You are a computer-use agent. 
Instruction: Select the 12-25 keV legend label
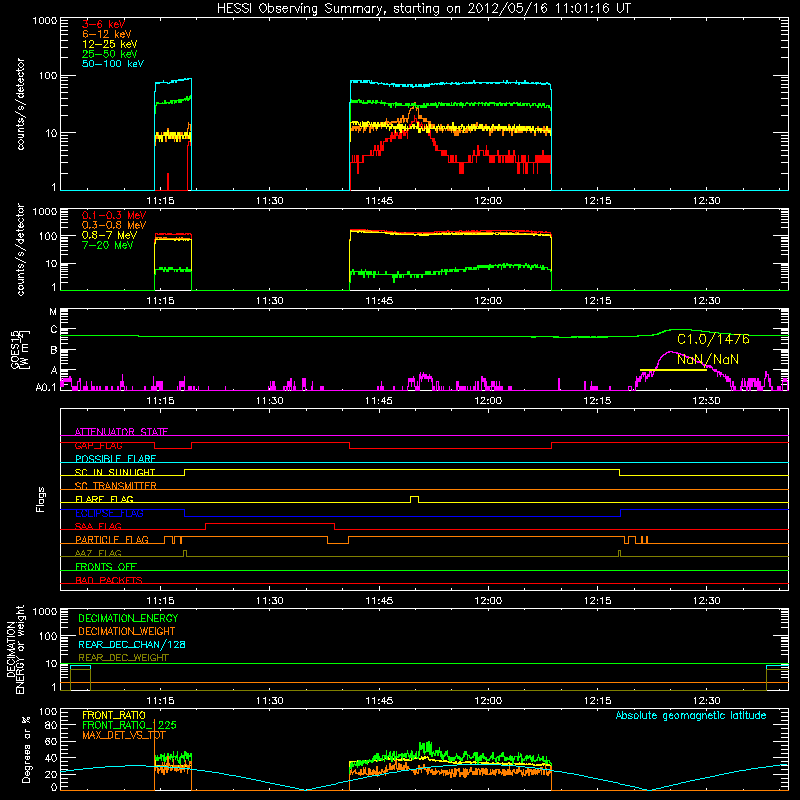tap(110, 44)
